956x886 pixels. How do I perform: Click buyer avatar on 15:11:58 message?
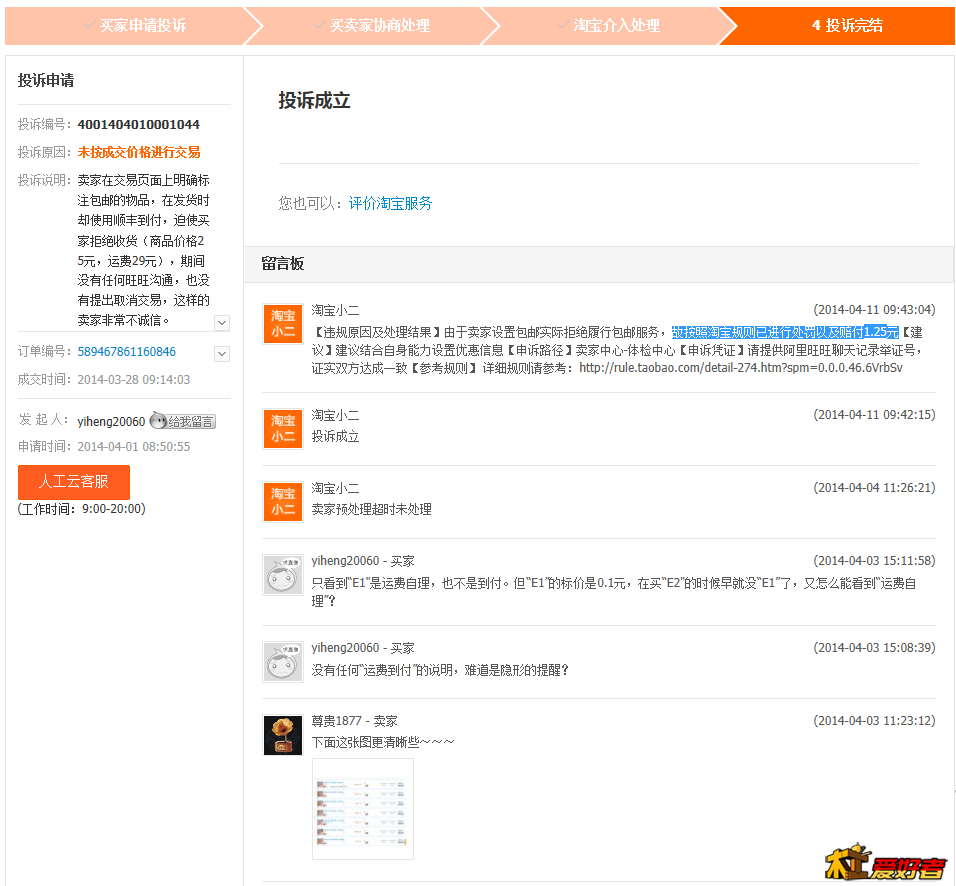coord(283,575)
